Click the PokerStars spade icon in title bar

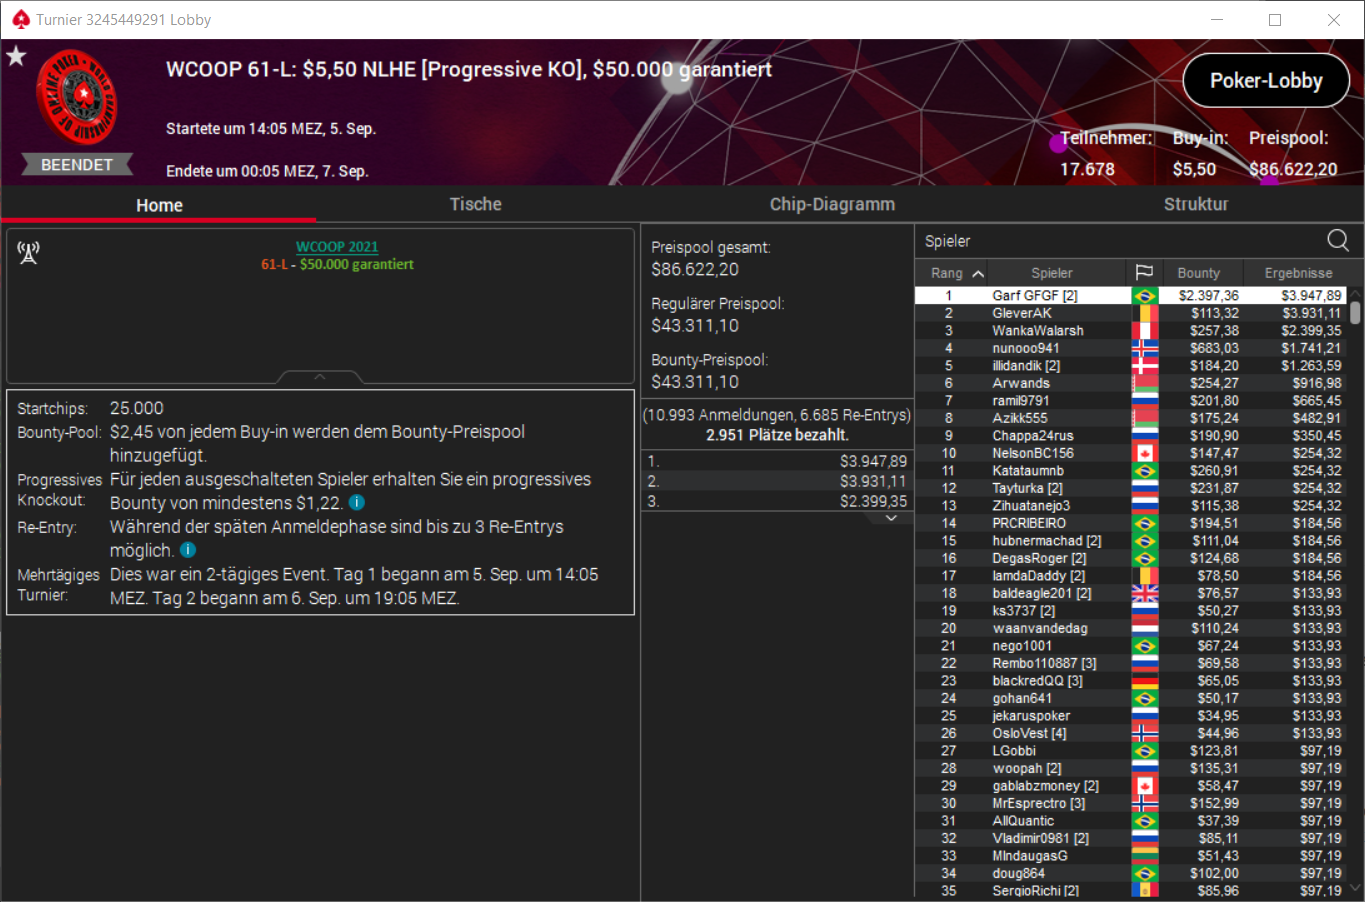[x=20, y=20]
